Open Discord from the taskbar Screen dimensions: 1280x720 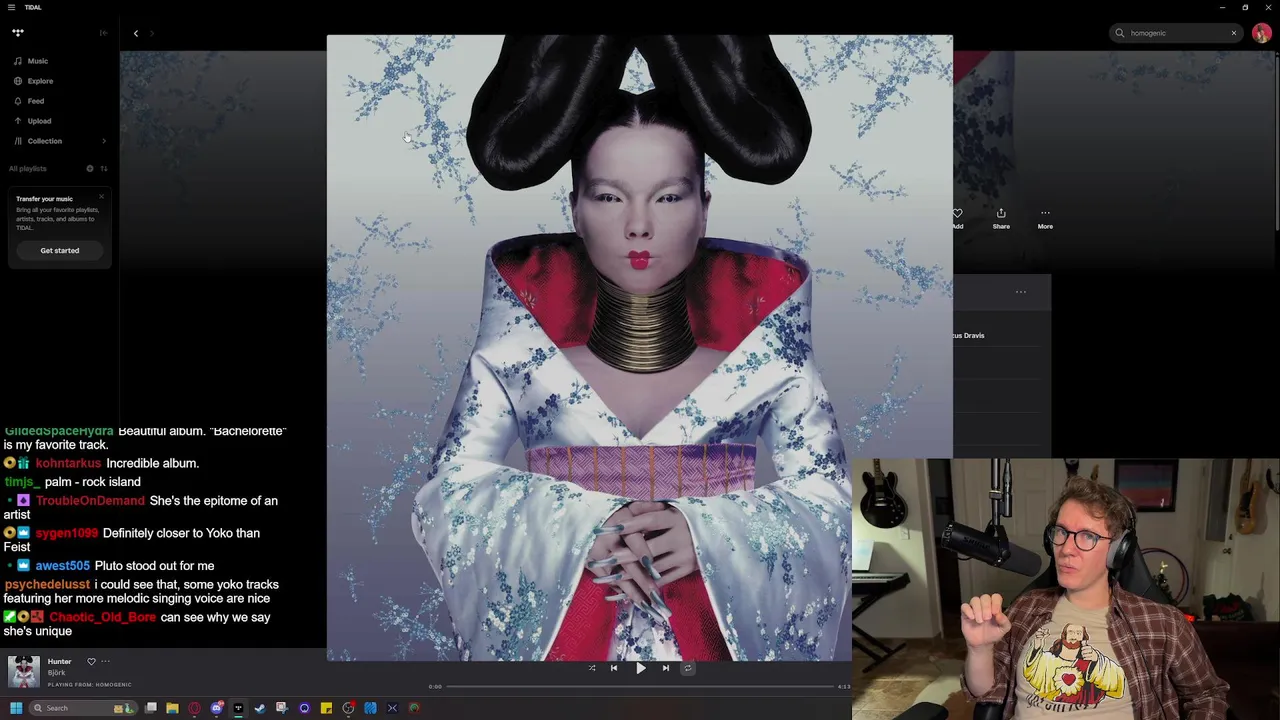click(216, 708)
